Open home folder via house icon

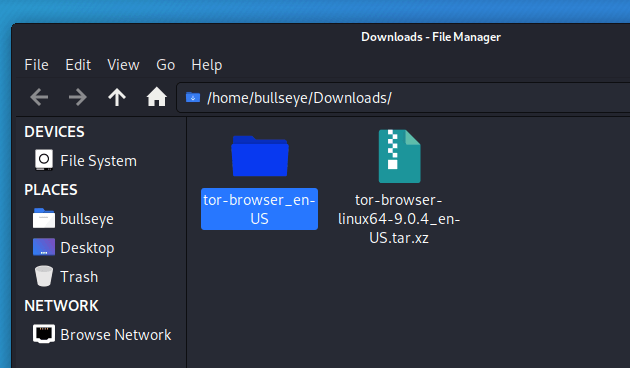[156, 97]
